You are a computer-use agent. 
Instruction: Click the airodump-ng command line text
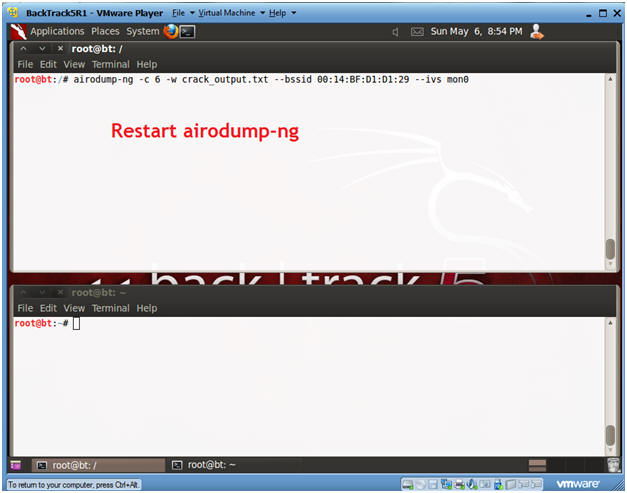coord(271,80)
